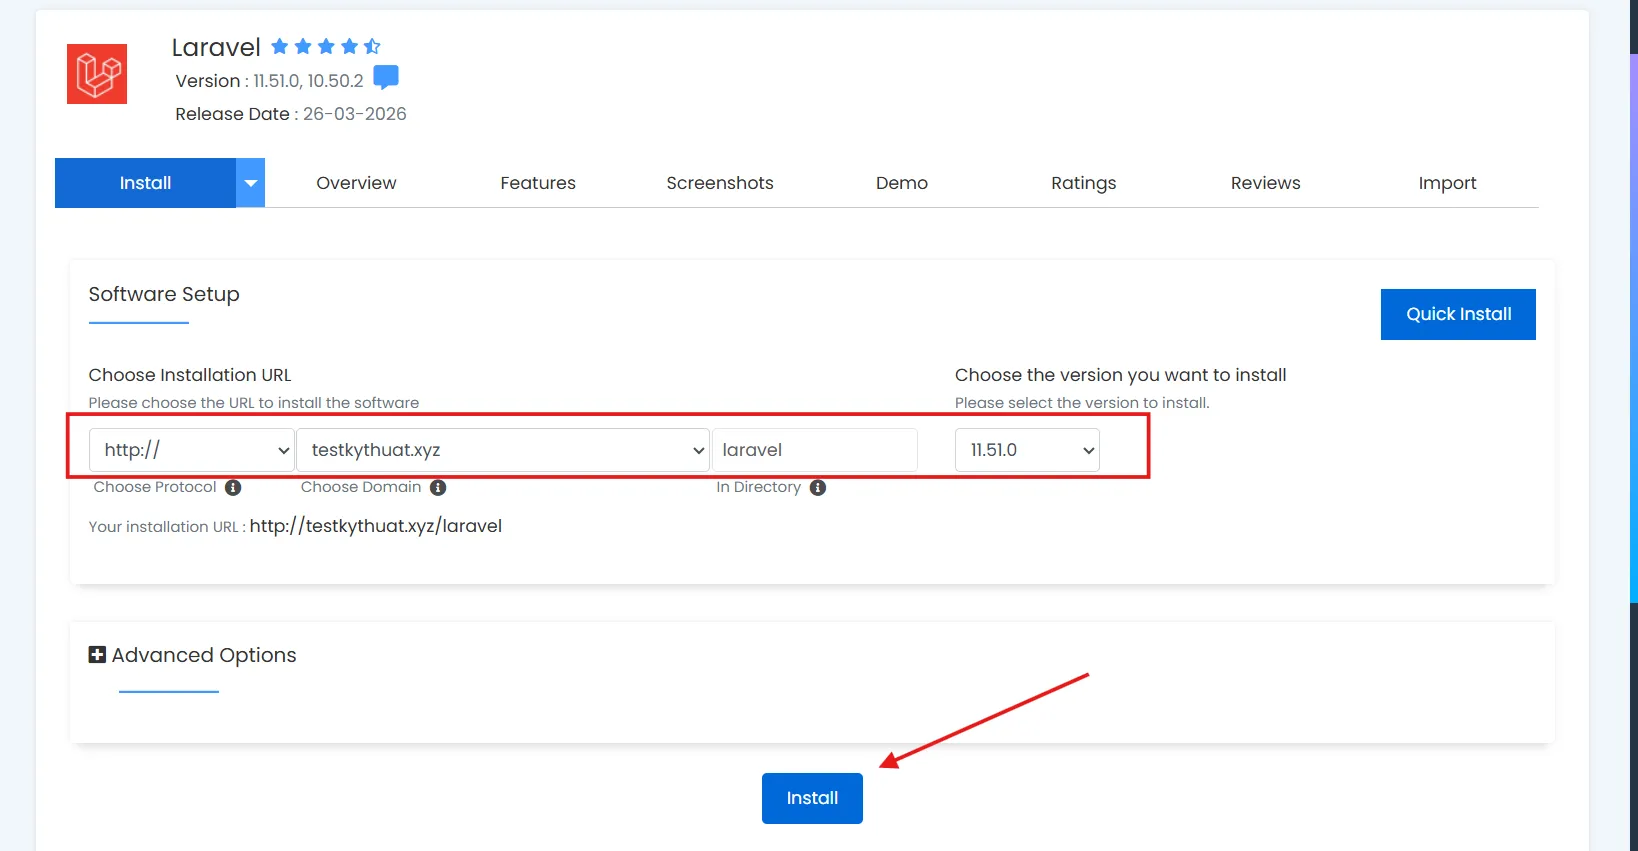Open the Ratings tab
Viewport: 1638px width, 851px height.
[x=1084, y=183]
